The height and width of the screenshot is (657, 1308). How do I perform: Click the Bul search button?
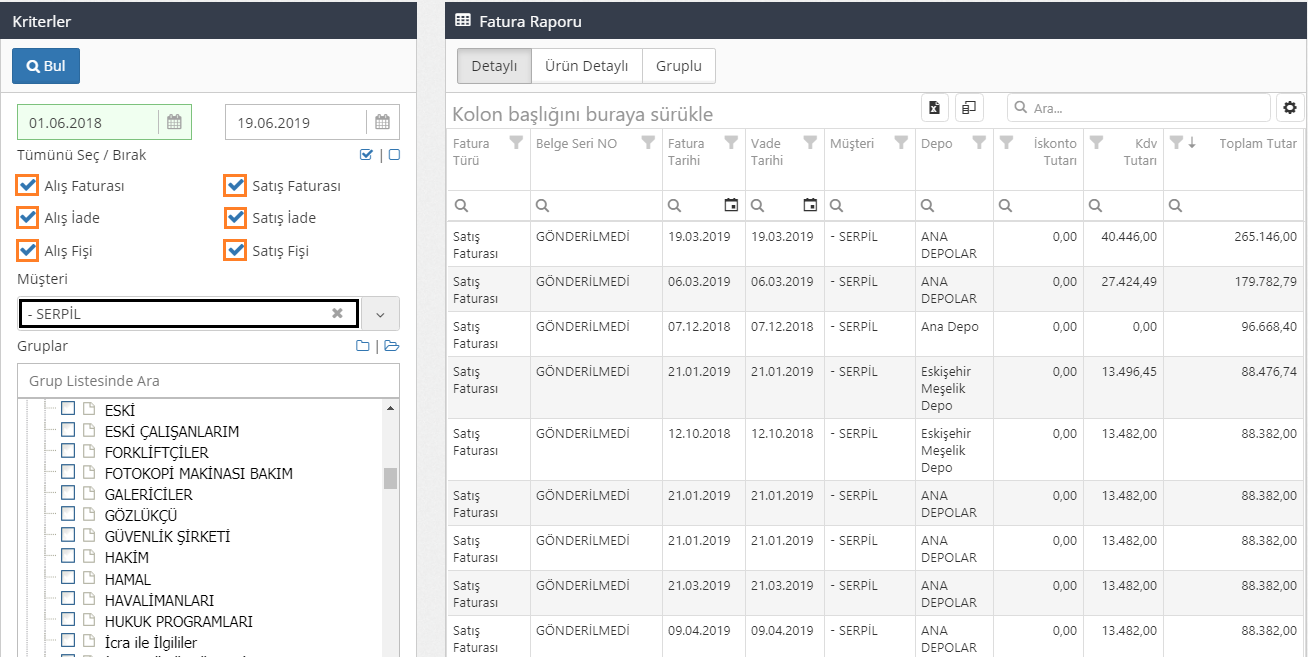click(46, 66)
